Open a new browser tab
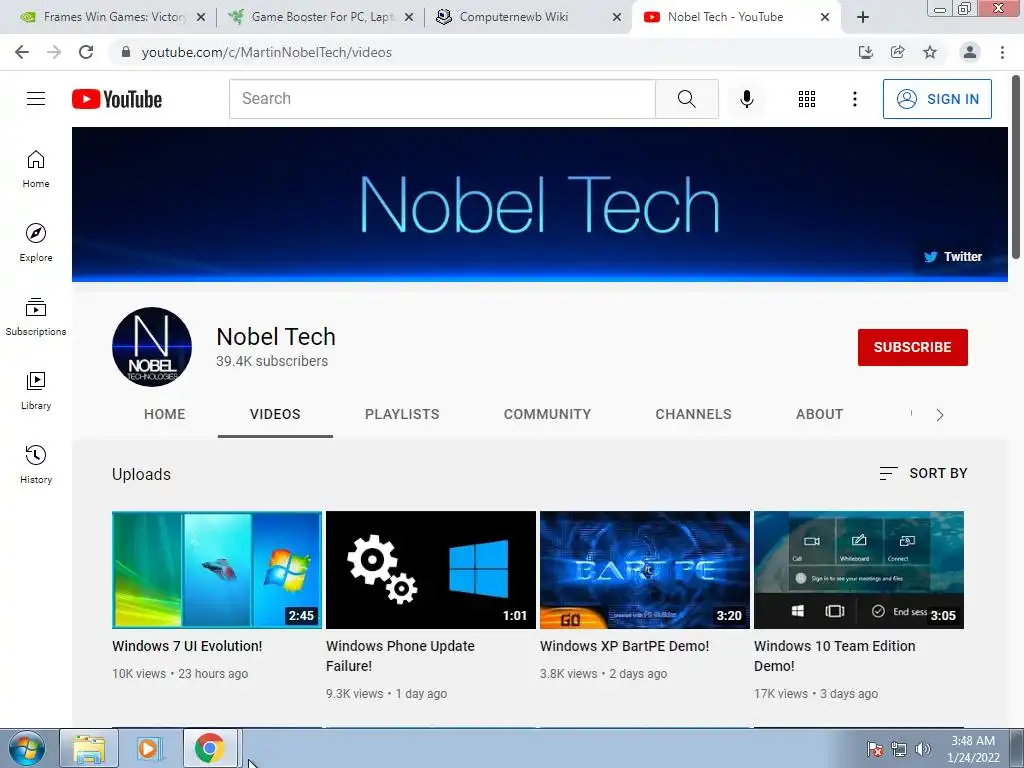Screen dimensions: 1024x768 click(863, 17)
